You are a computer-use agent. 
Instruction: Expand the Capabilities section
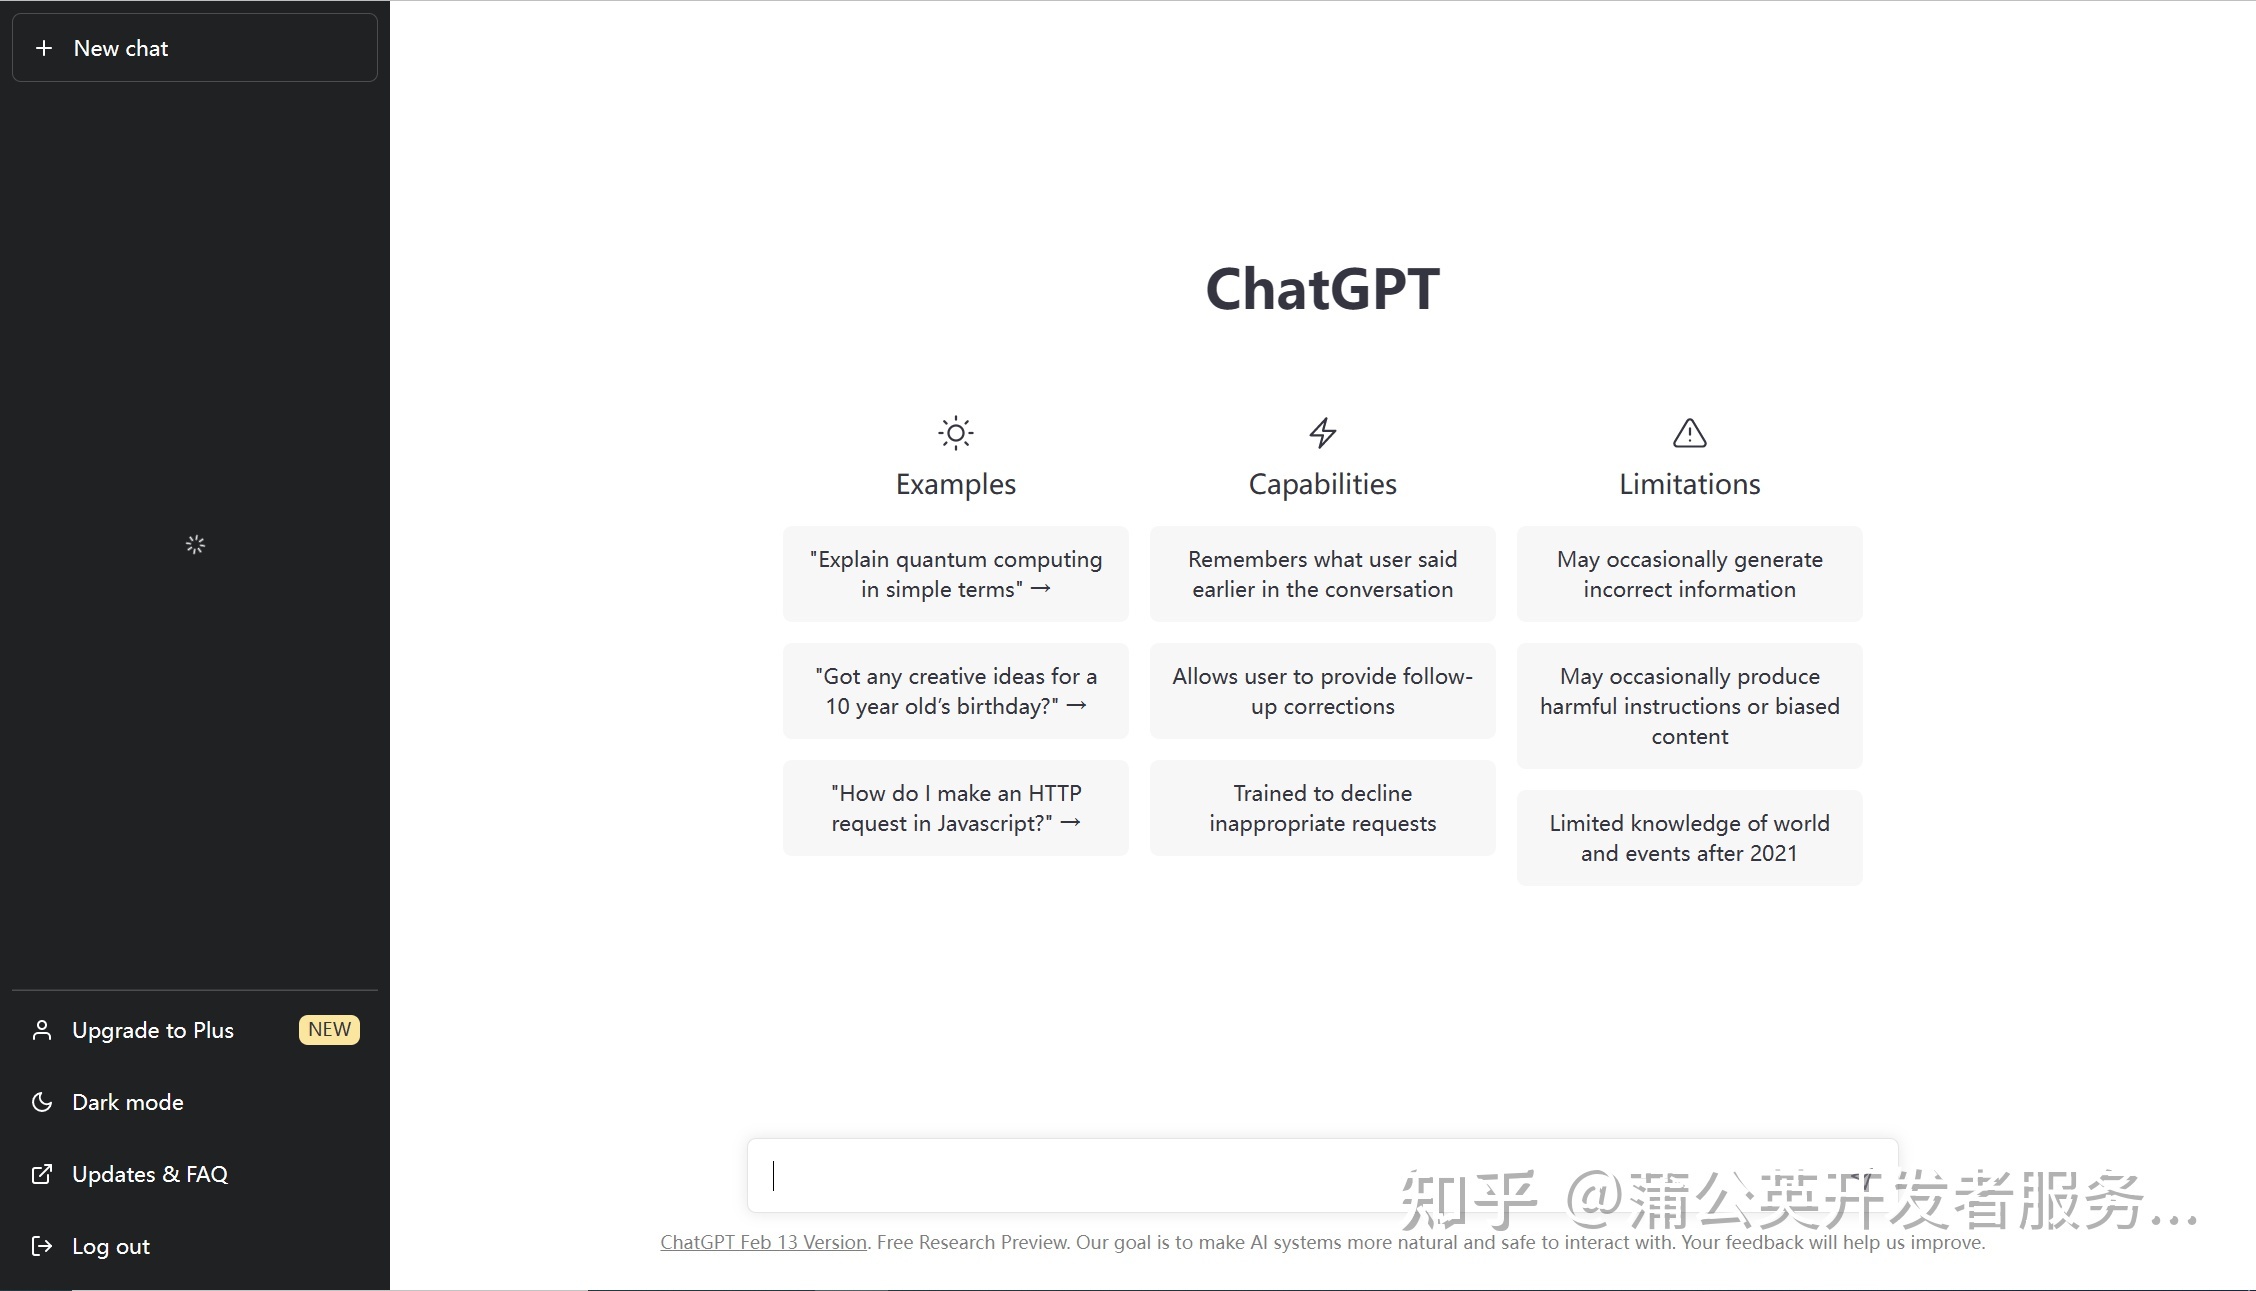click(x=1322, y=482)
